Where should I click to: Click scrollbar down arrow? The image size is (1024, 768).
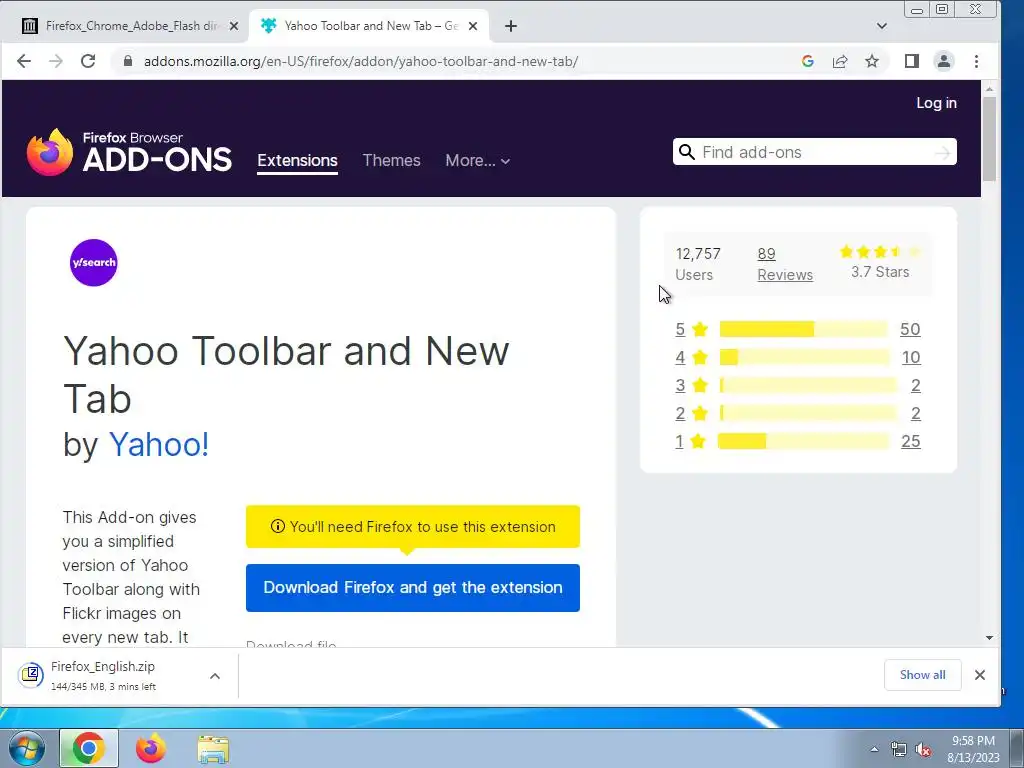(989, 637)
